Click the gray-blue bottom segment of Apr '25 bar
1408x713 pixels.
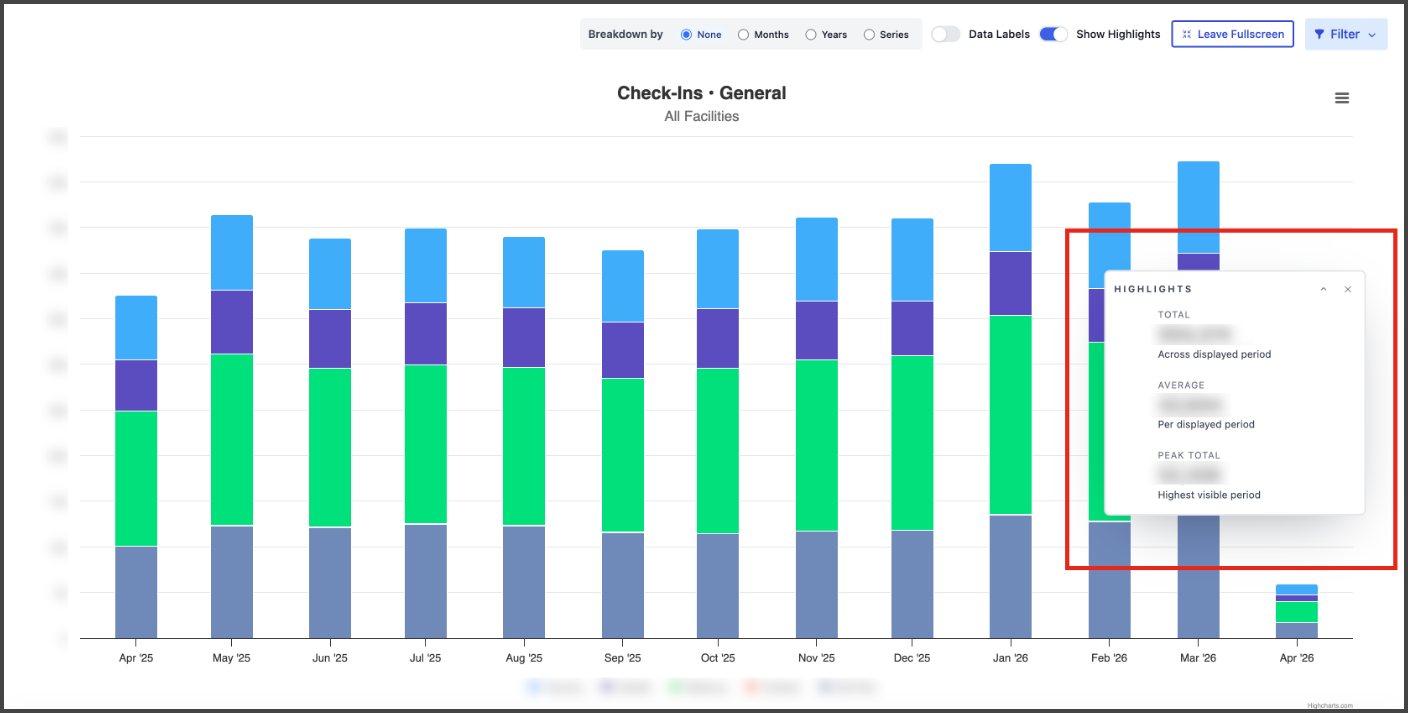[x=136, y=592]
